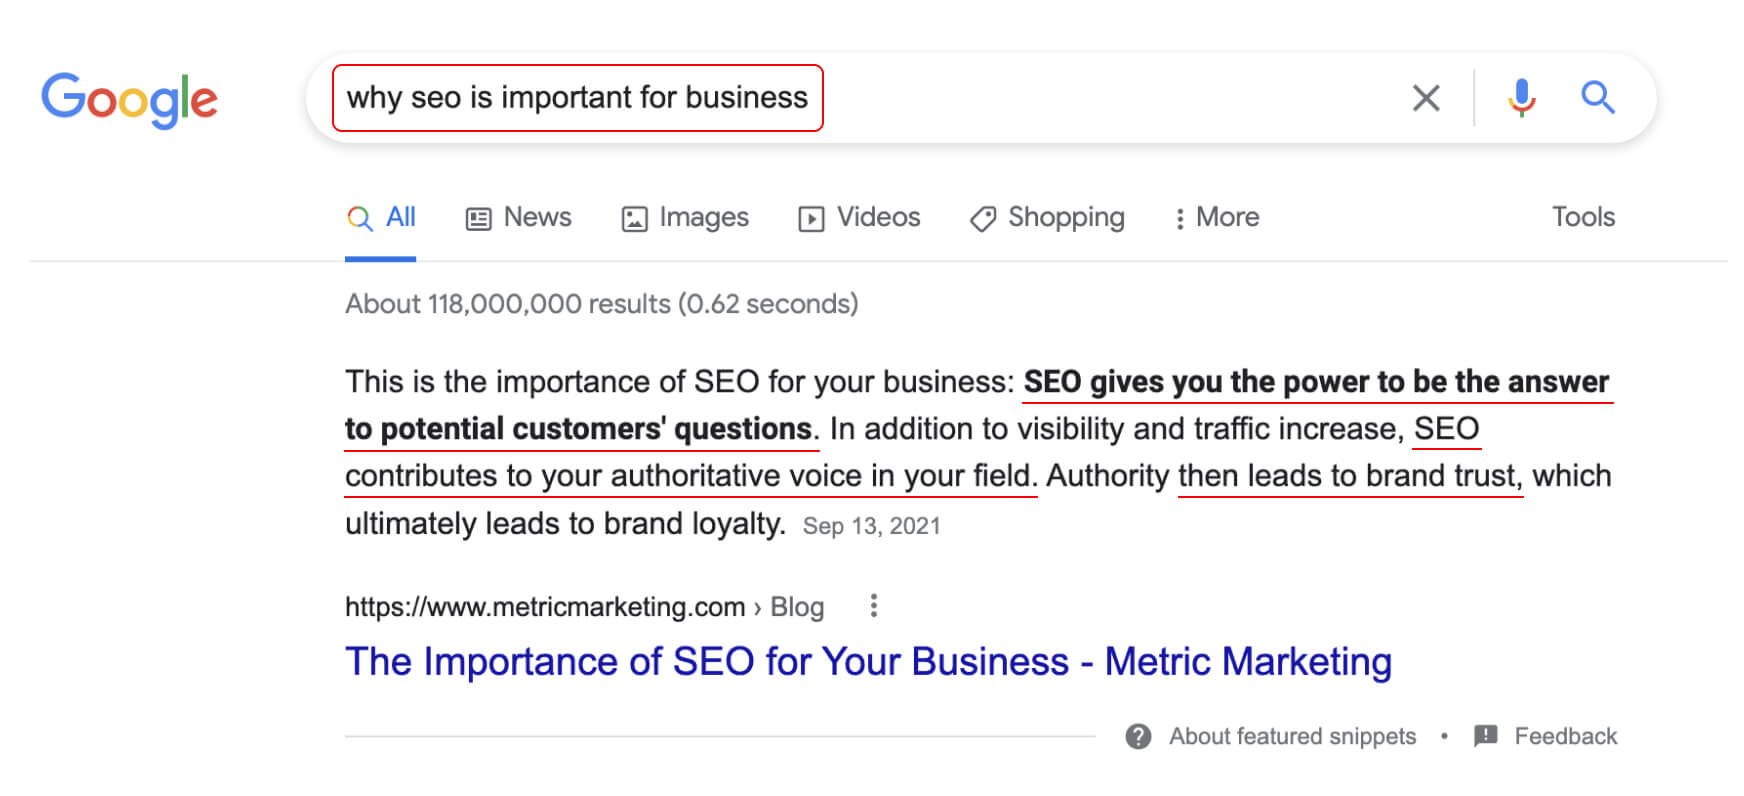The image size is (1744, 796).
Task: Click the Google logo
Action: pyautogui.click(x=129, y=99)
